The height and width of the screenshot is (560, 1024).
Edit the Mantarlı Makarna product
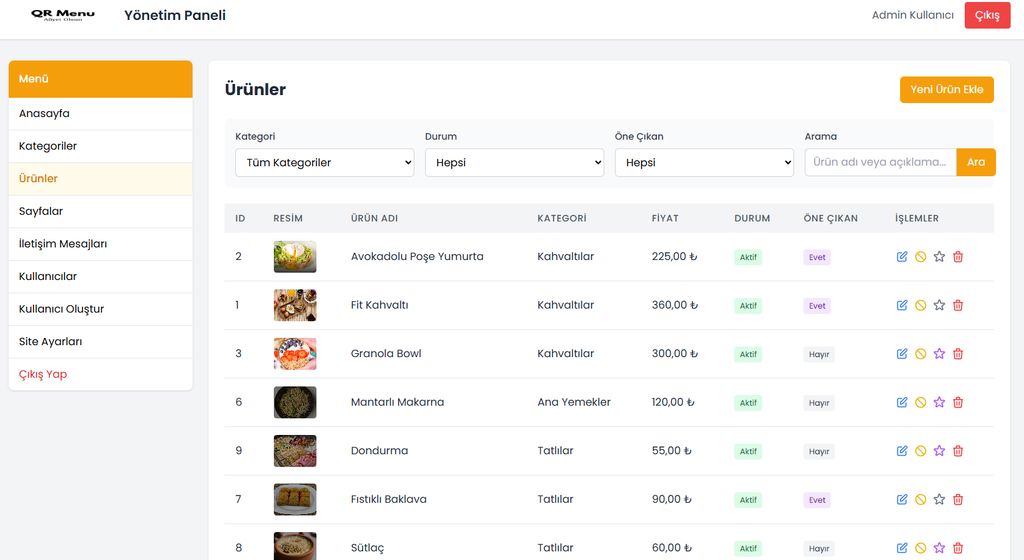pos(902,402)
